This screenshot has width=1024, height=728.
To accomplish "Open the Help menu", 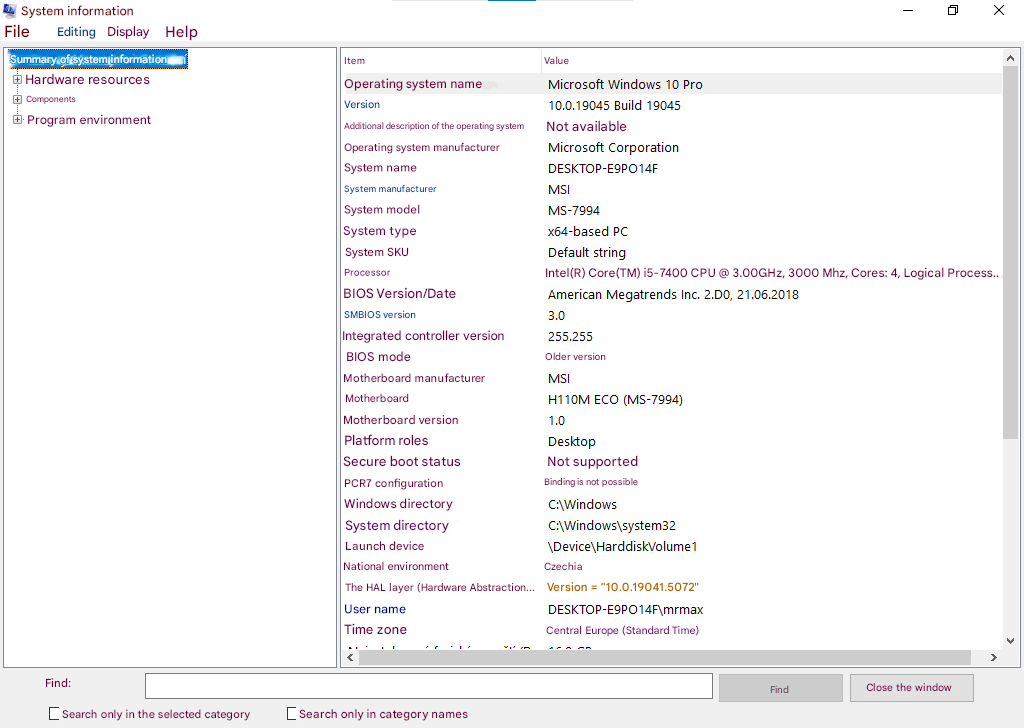I will [181, 31].
